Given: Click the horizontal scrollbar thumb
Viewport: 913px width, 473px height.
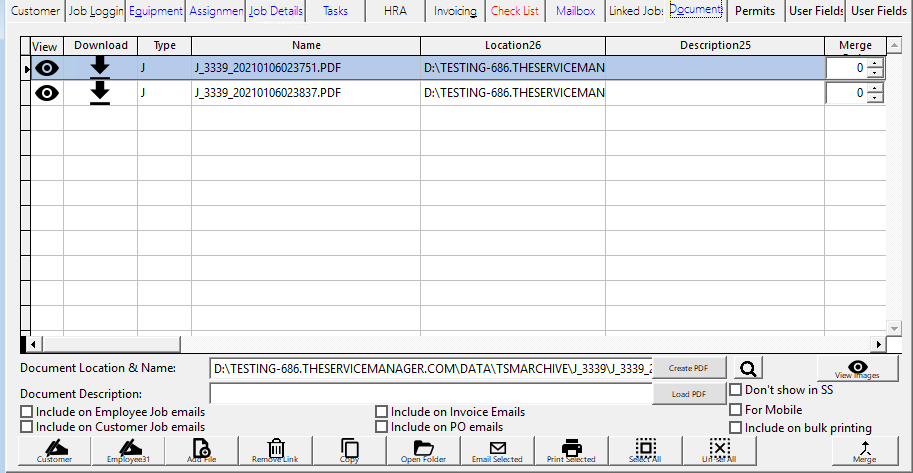Looking at the screenshot, I should click(111, 344).
